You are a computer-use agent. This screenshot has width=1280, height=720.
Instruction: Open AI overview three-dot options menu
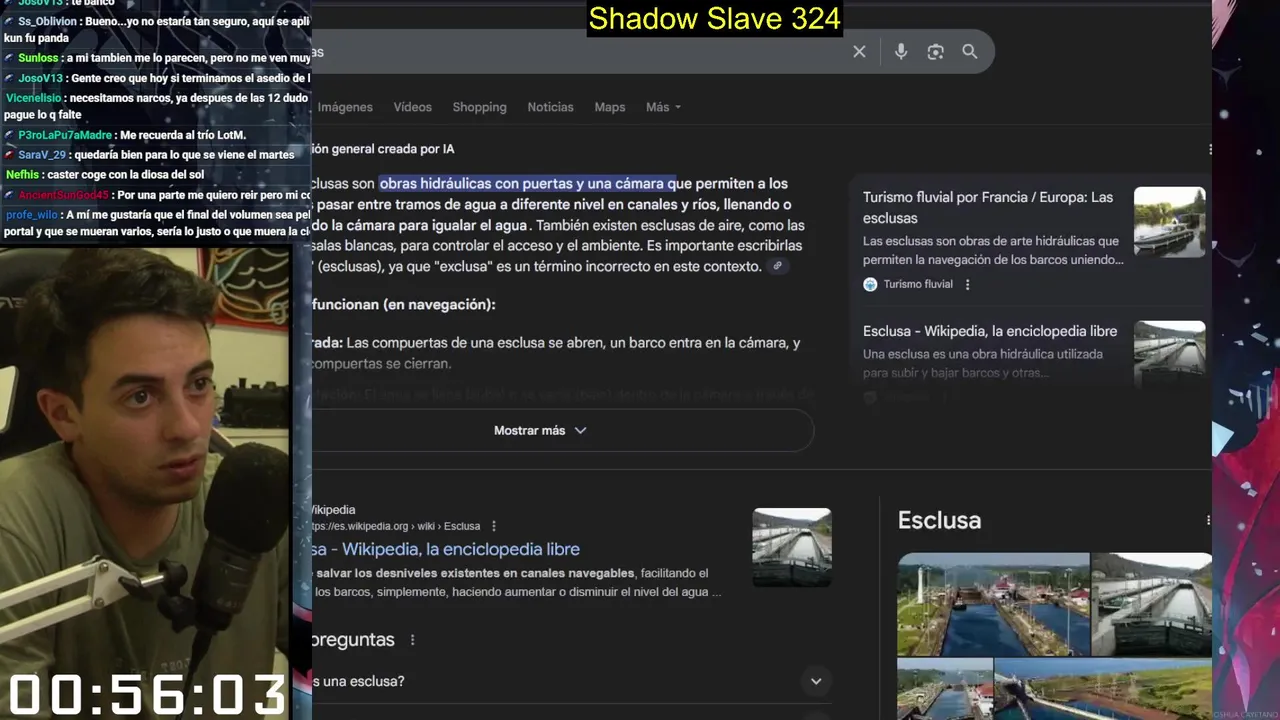(x=1209, y=149)
